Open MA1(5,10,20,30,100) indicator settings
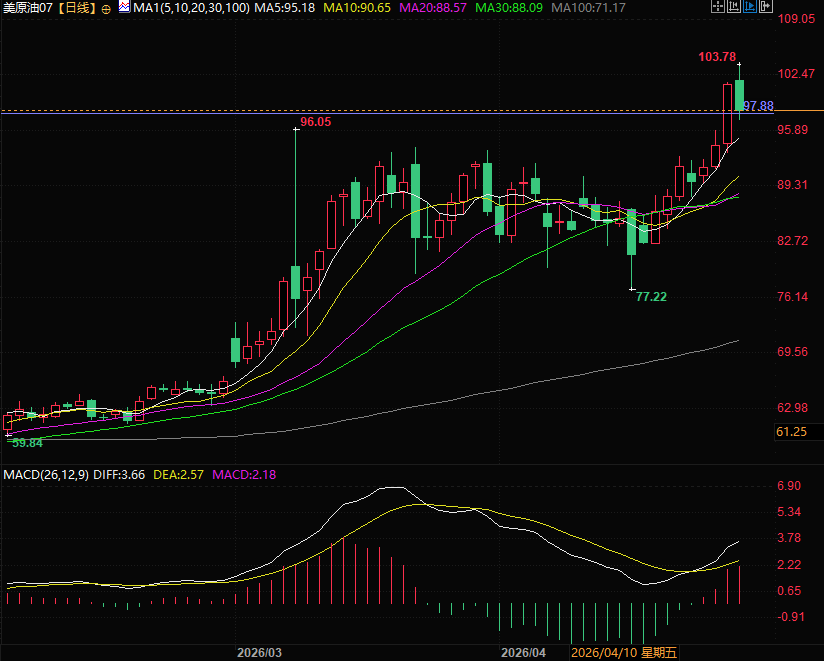824x661 pixels. pyautogui.click(x=191, y=8)
